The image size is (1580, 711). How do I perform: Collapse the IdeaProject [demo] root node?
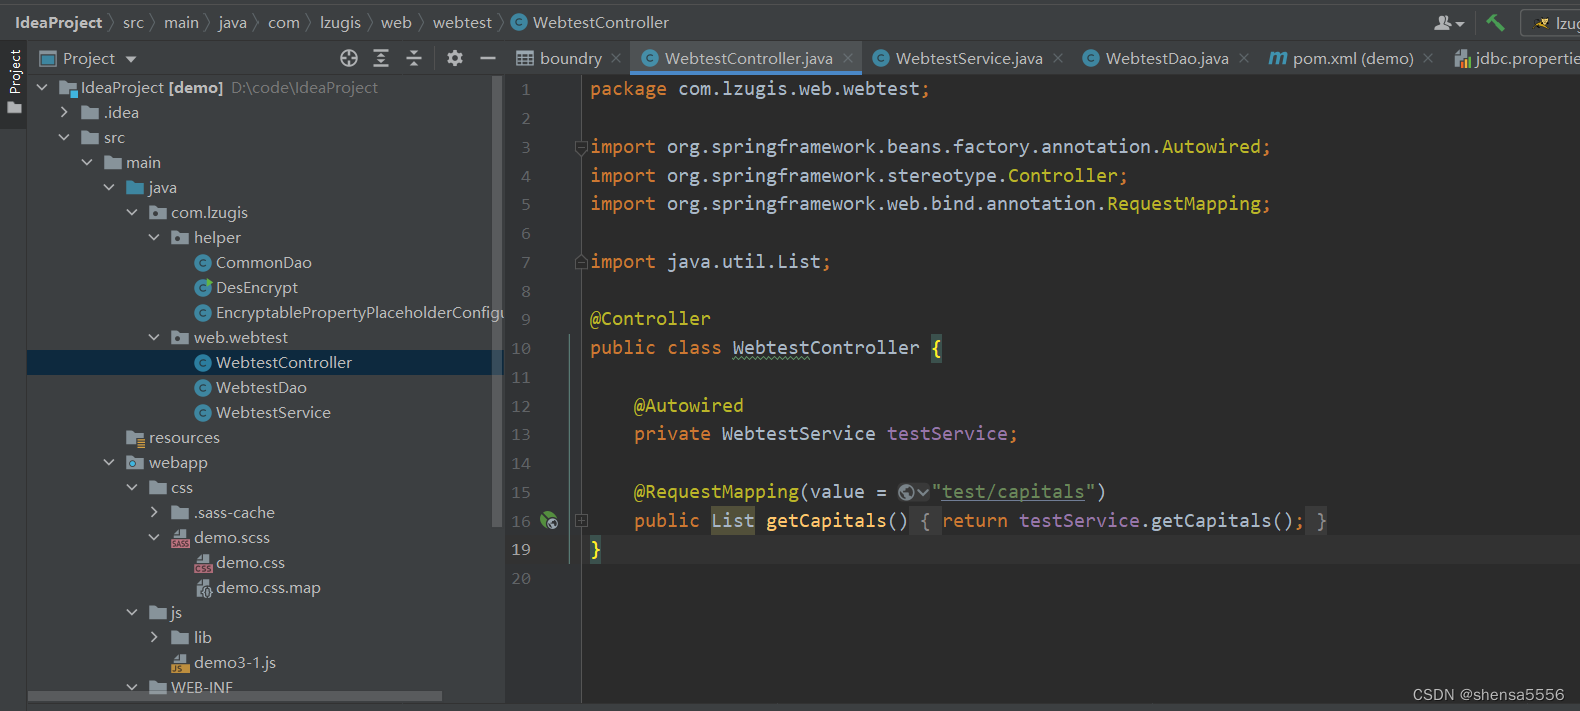click(42, 88)
